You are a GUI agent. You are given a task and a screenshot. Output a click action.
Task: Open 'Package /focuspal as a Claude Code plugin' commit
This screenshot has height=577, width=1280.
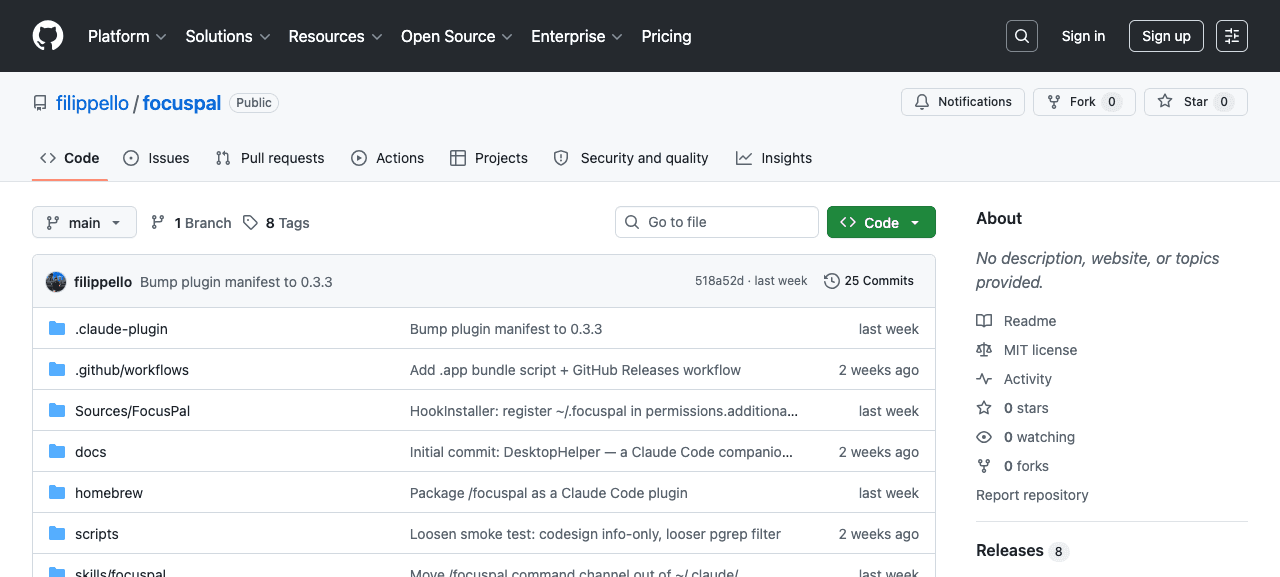[549, 493]
